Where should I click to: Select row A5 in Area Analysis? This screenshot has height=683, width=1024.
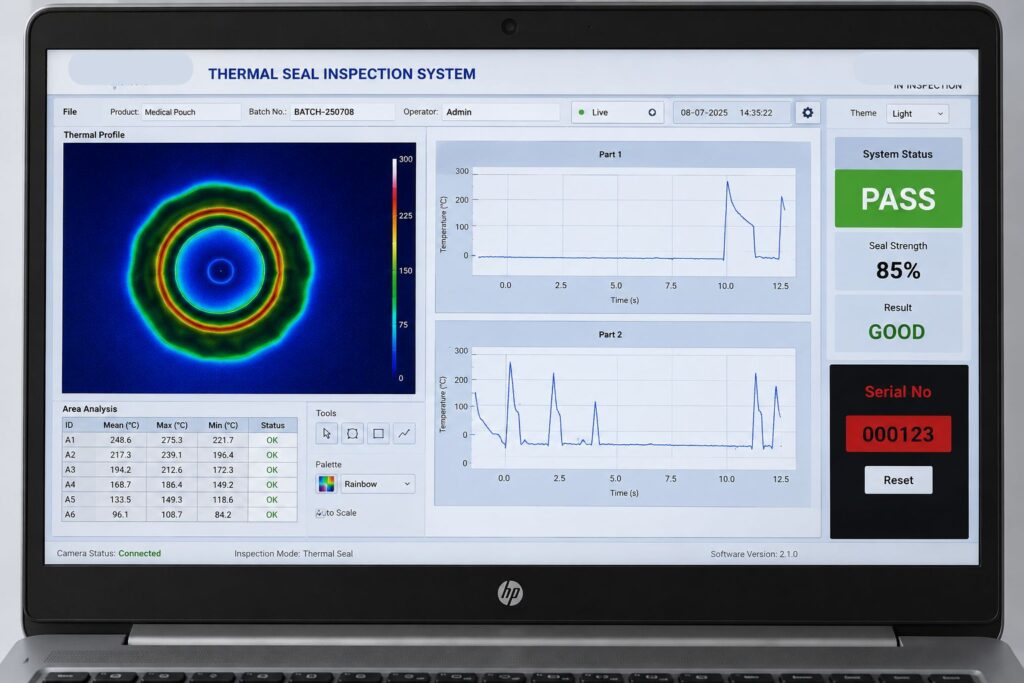coord(180,500)
